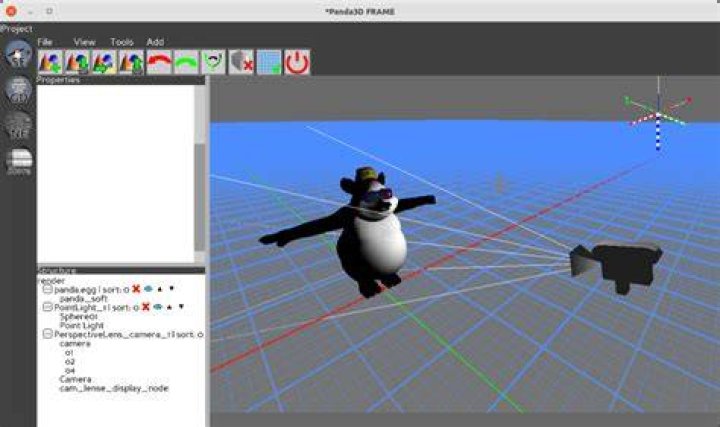
Task: Toggle visibility eye of panda.egg
Action: [x=148, y=289]
